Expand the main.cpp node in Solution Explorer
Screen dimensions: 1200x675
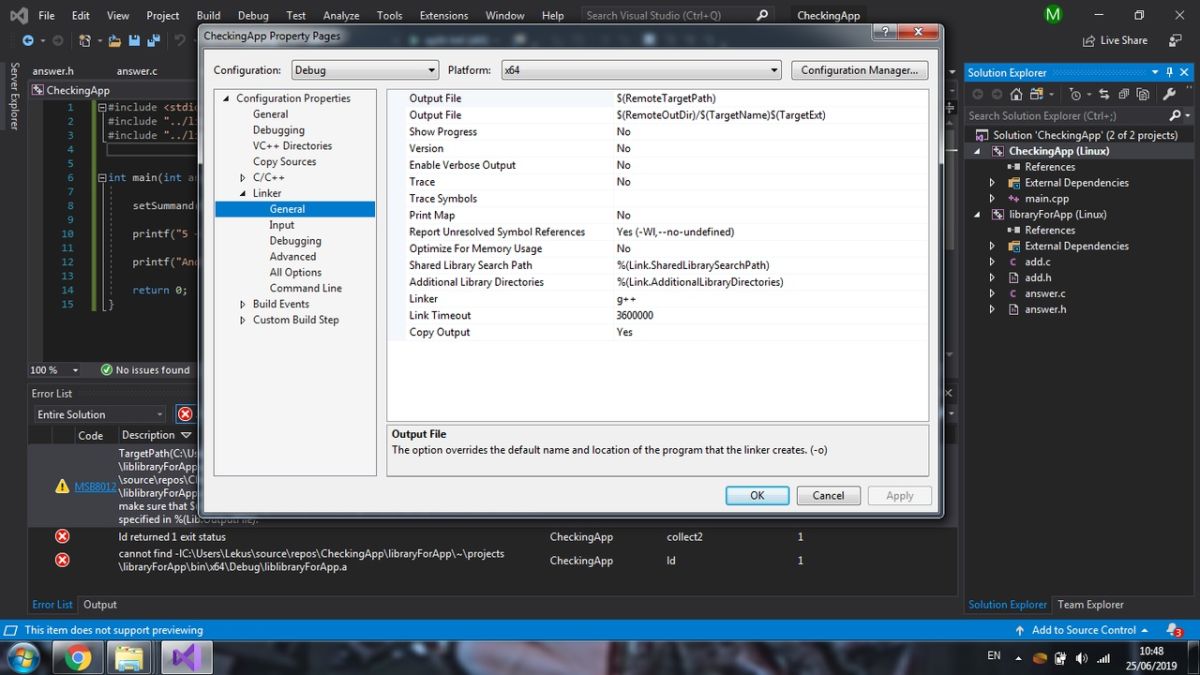point(992,199)
